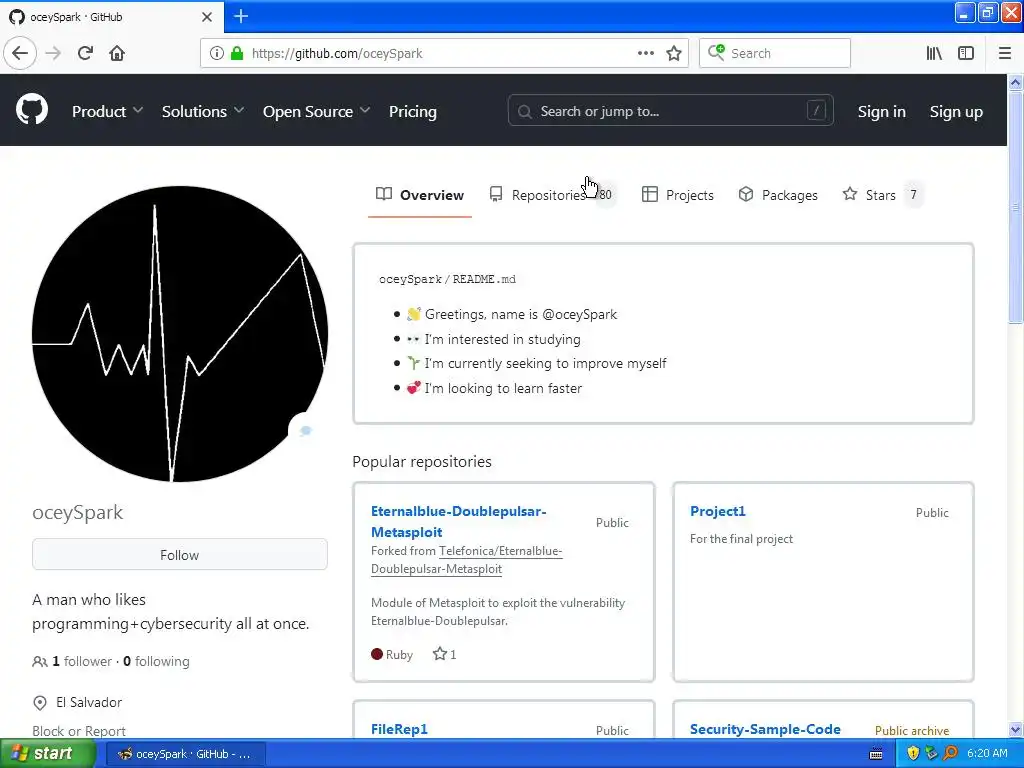Screen dimensions: 1024x768
Task: Open the FileRep1 repository
Action: coord(399,729)
